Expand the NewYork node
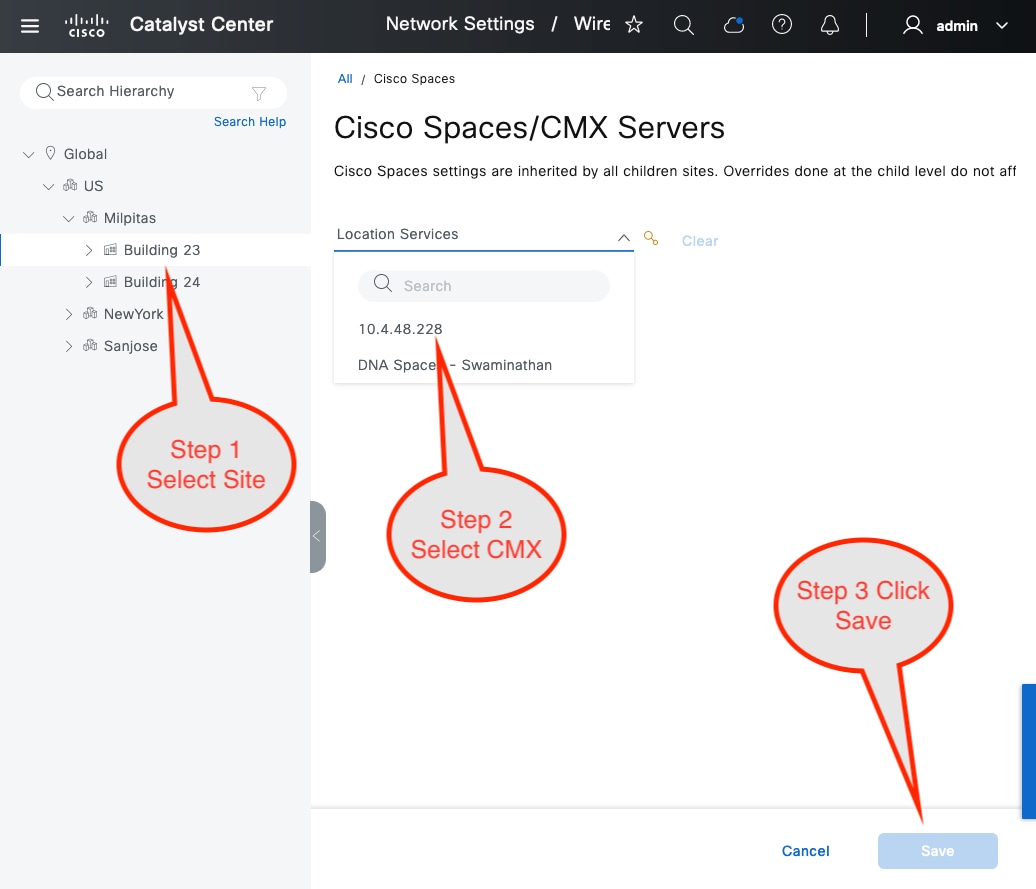 coord(69,314)
